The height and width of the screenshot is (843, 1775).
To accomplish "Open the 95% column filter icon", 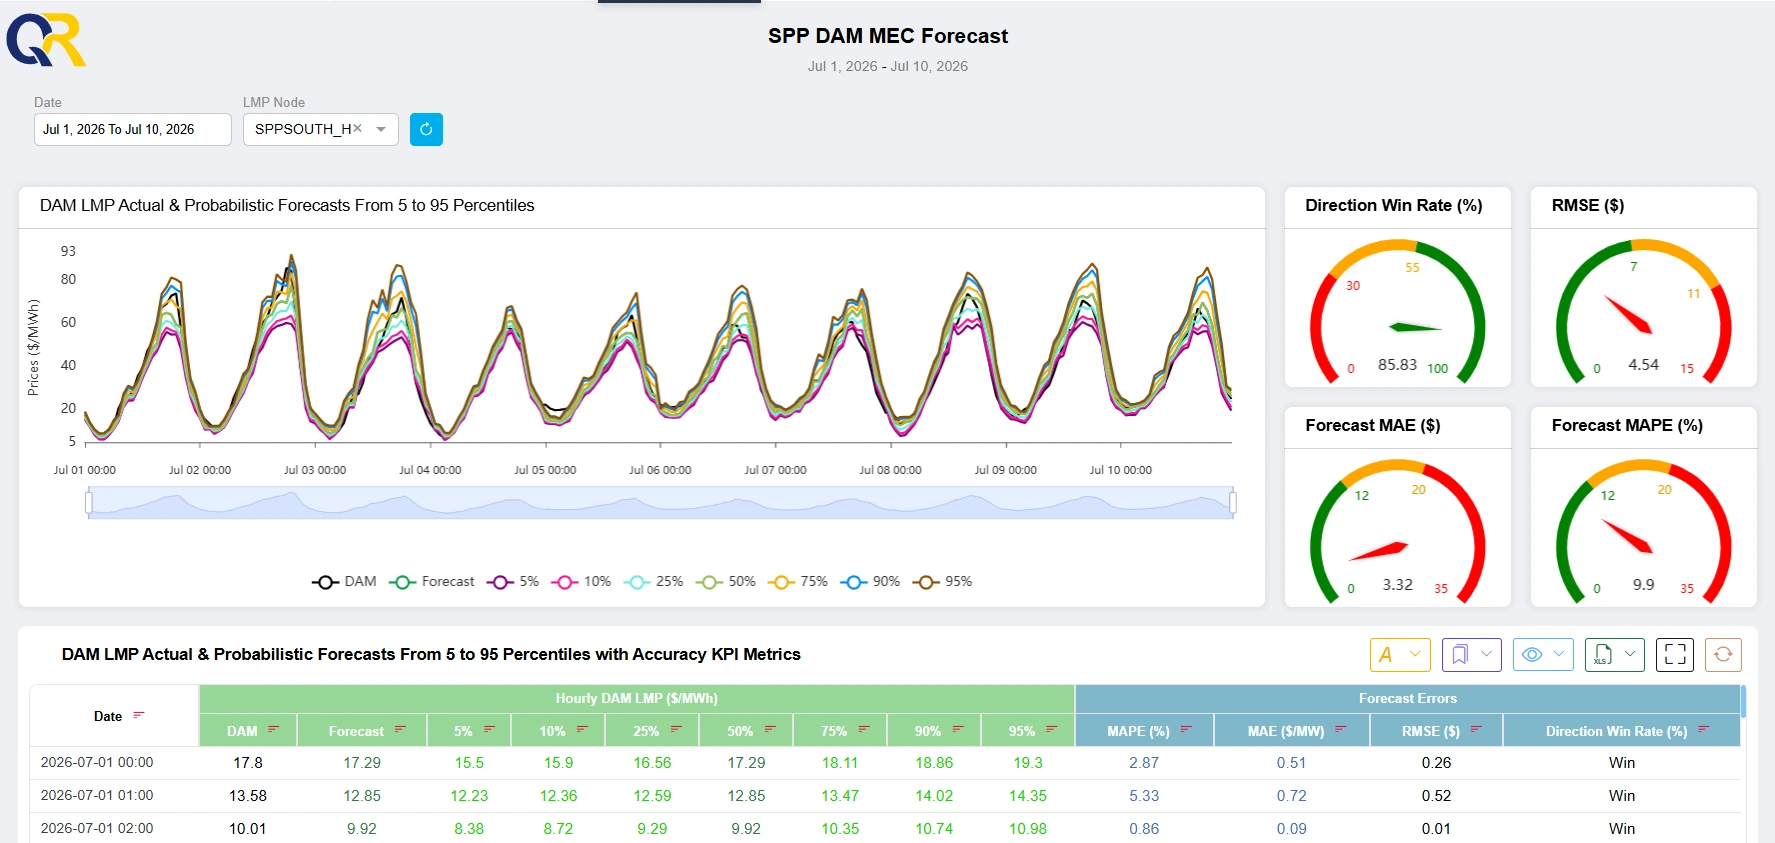I will click(x=1052, y=730).
